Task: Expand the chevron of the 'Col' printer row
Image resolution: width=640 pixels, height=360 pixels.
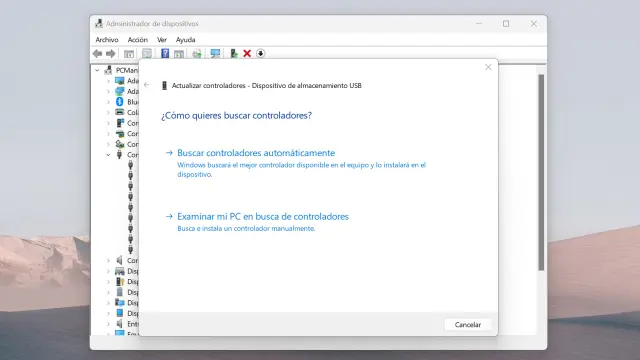Action: [108, 113]
